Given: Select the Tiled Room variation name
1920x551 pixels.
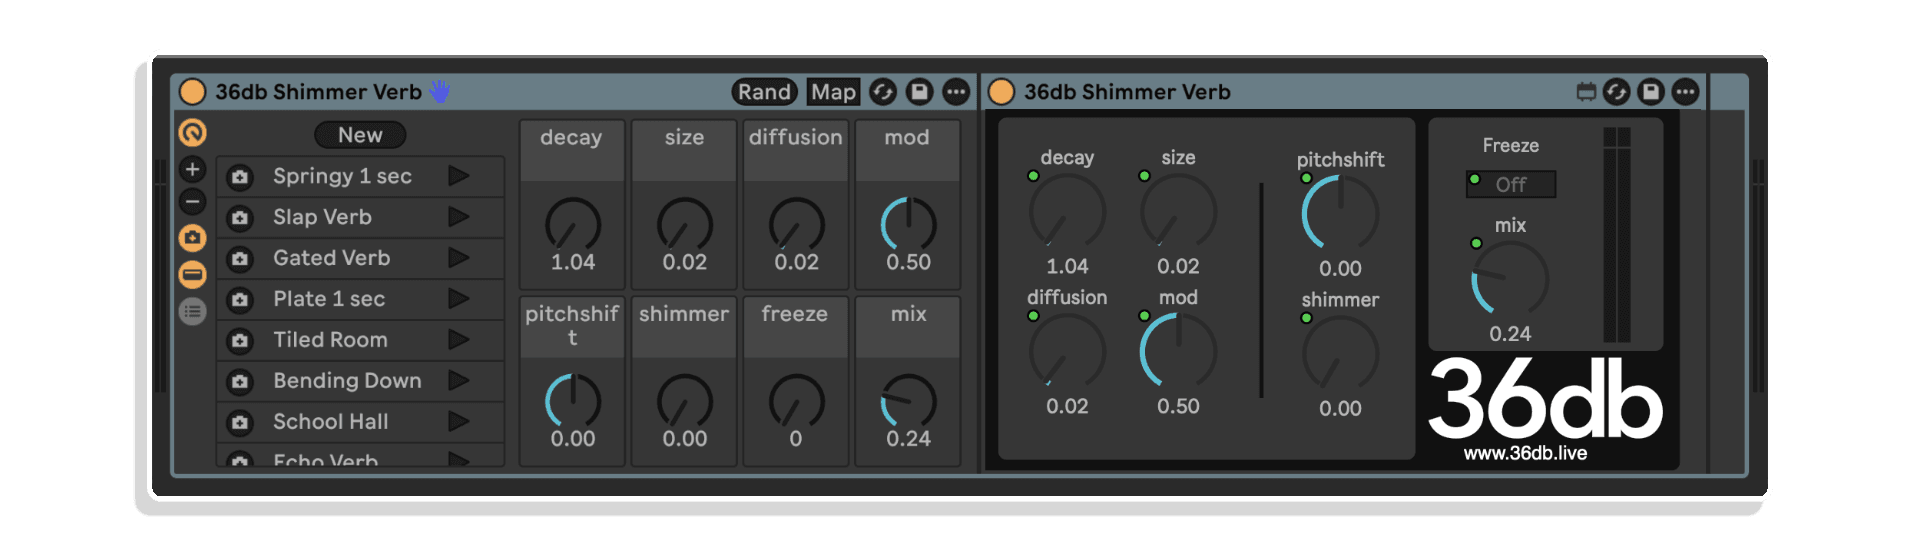Looking at the screenshot, I should click(330, 340).
